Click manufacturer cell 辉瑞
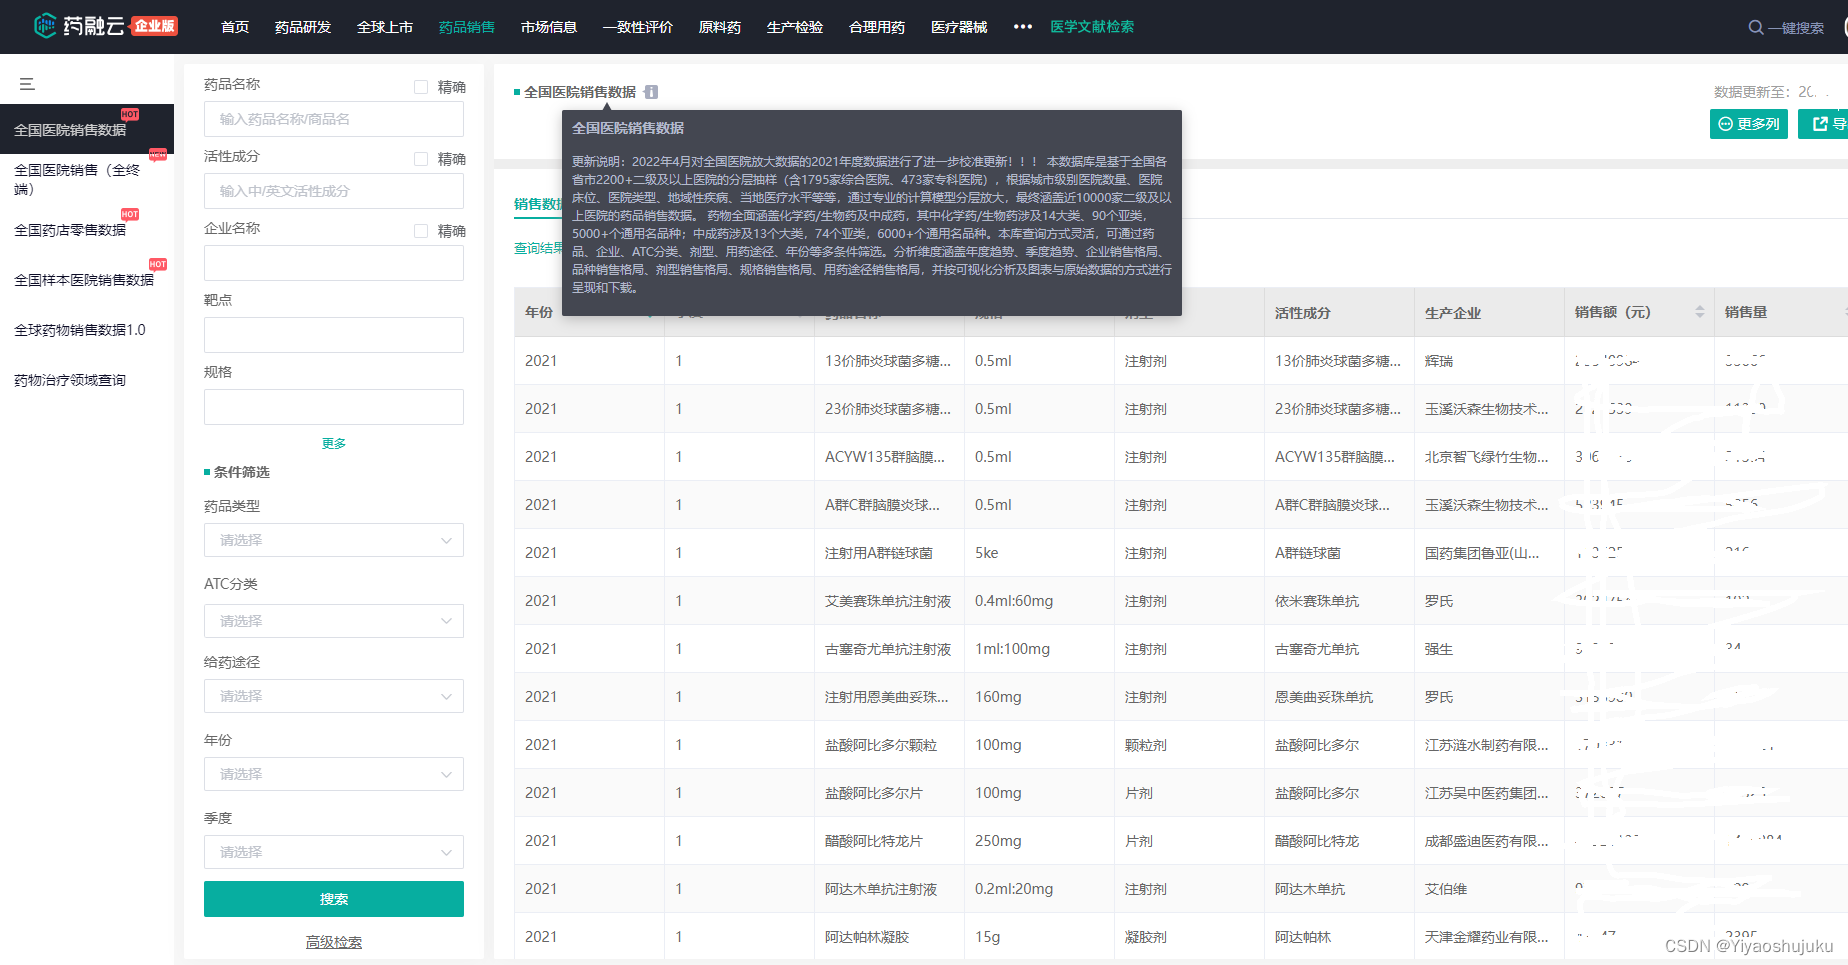The image size is (1848, 965). tap(1439, 361)
